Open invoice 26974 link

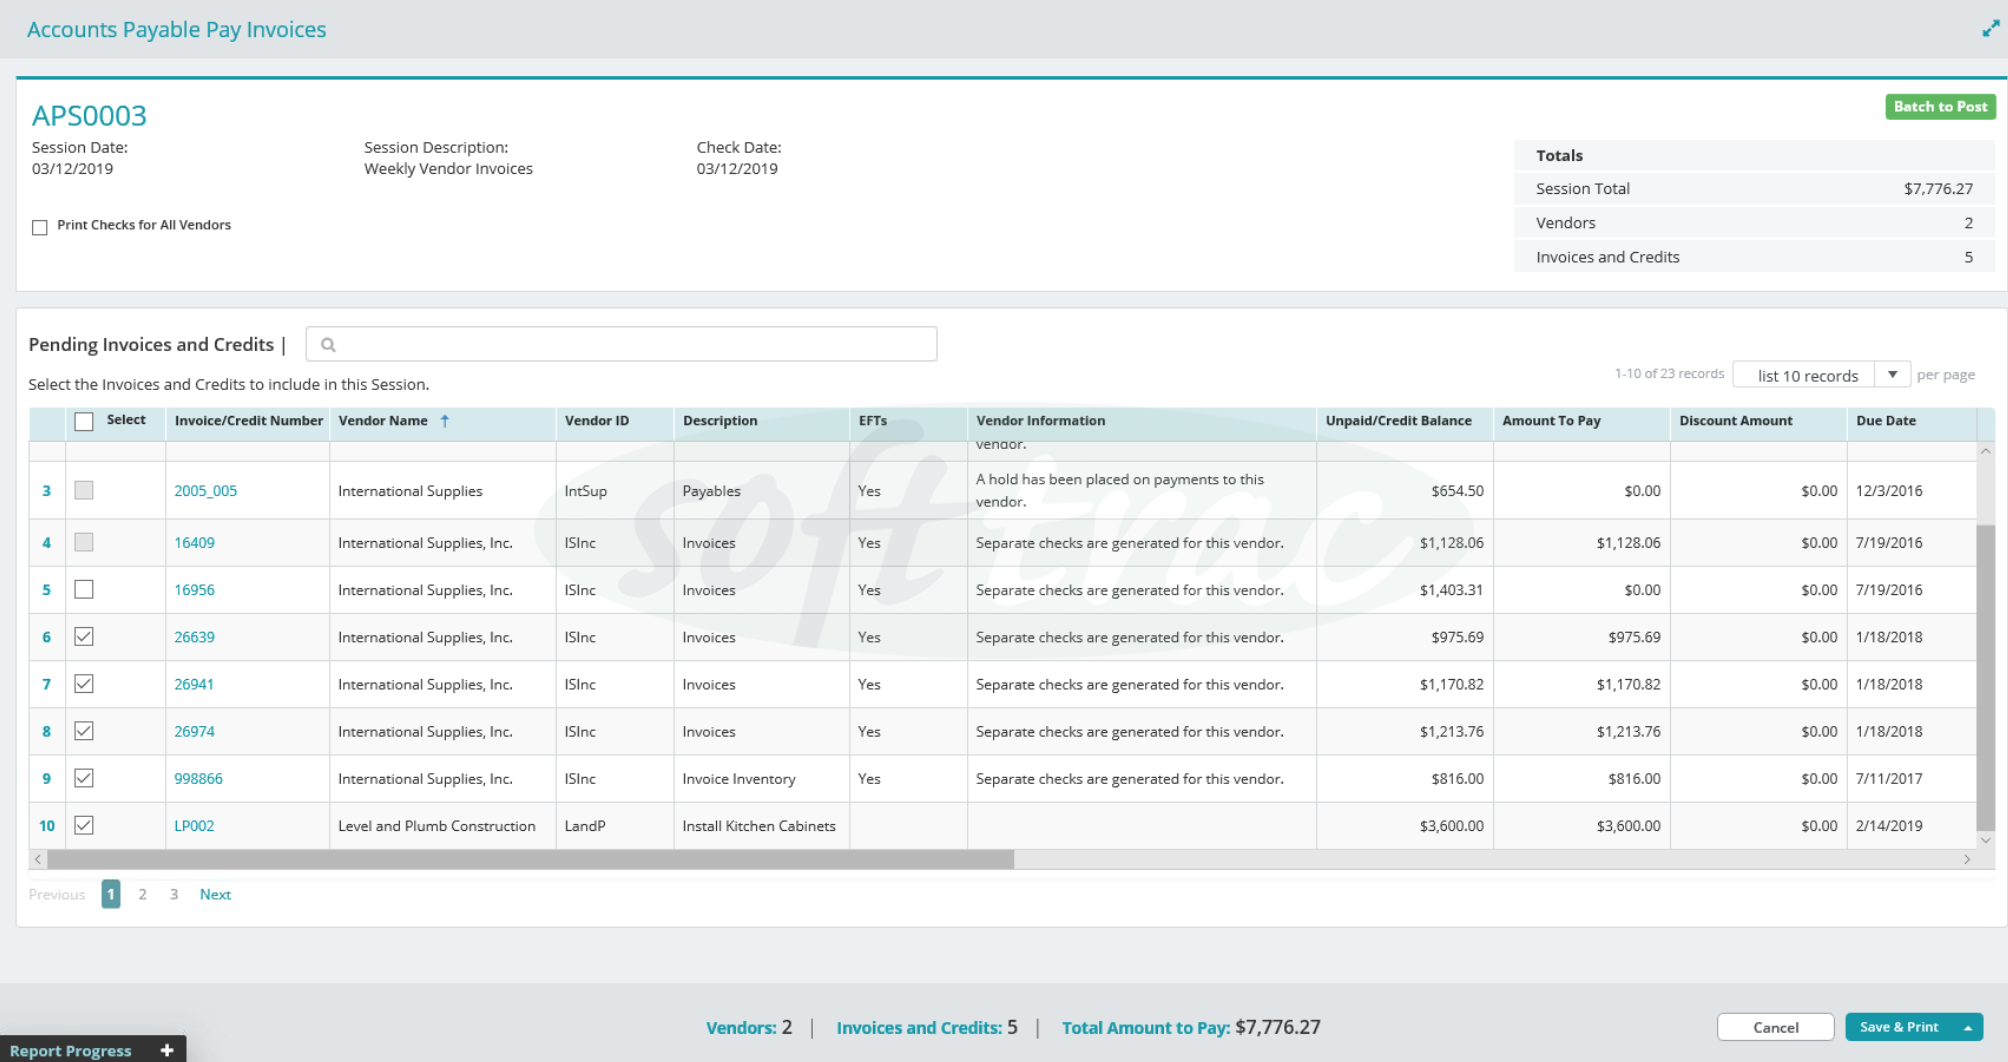pos(194,731)
